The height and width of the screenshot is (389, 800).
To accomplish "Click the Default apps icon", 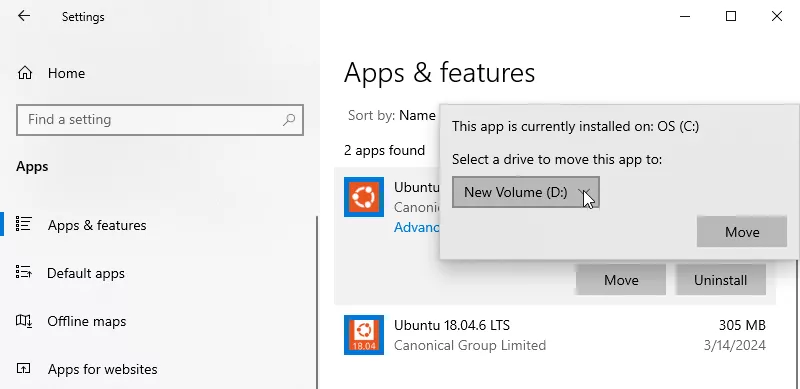I will pos(24,272).
